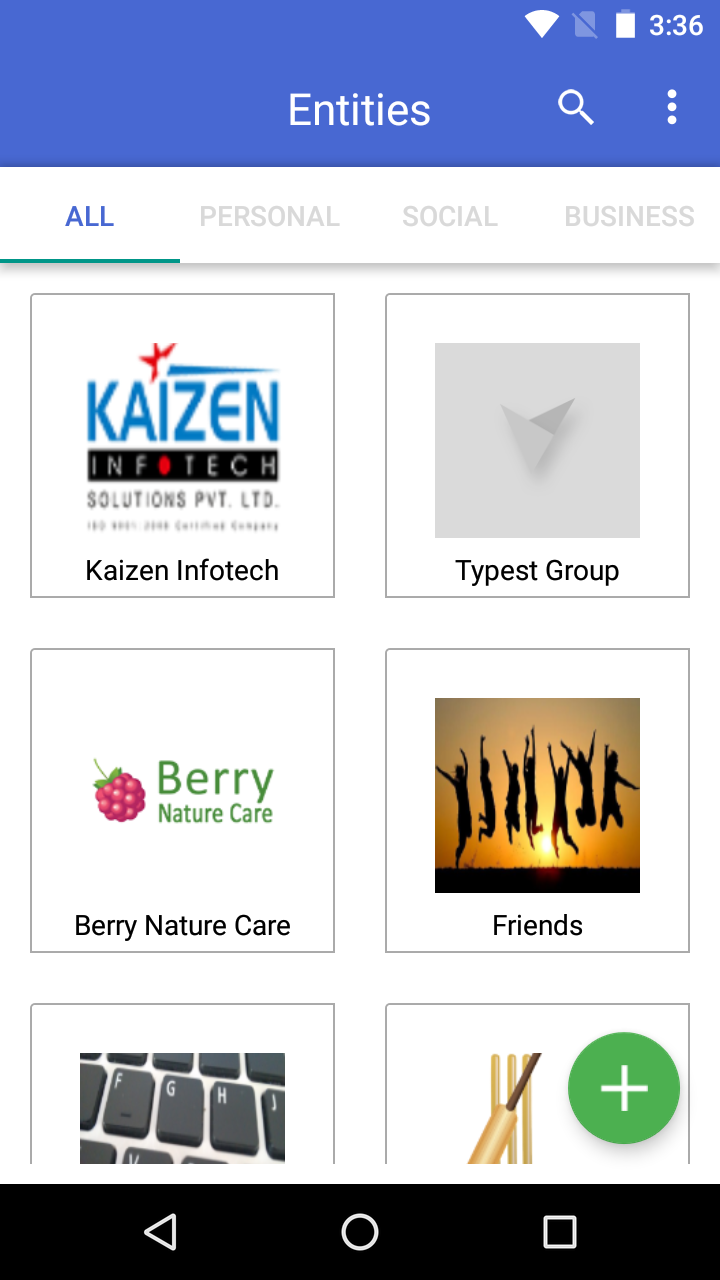
Task: Switch to the PERSONAL tab
Action: [x=270, y=216]
